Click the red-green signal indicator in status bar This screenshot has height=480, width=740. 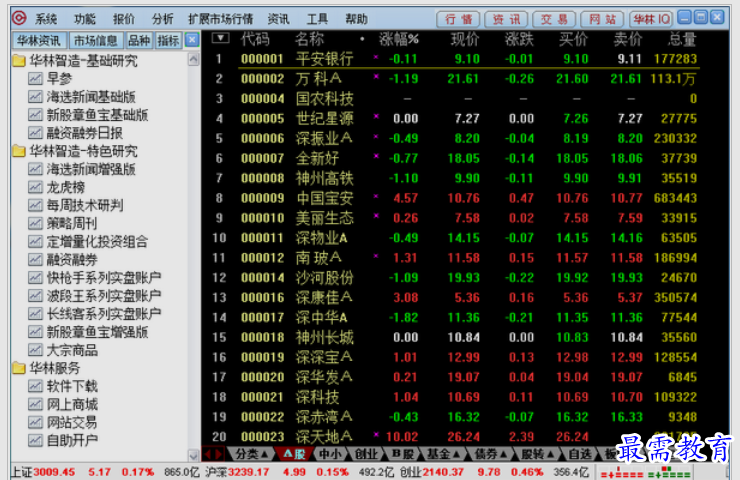645,472
